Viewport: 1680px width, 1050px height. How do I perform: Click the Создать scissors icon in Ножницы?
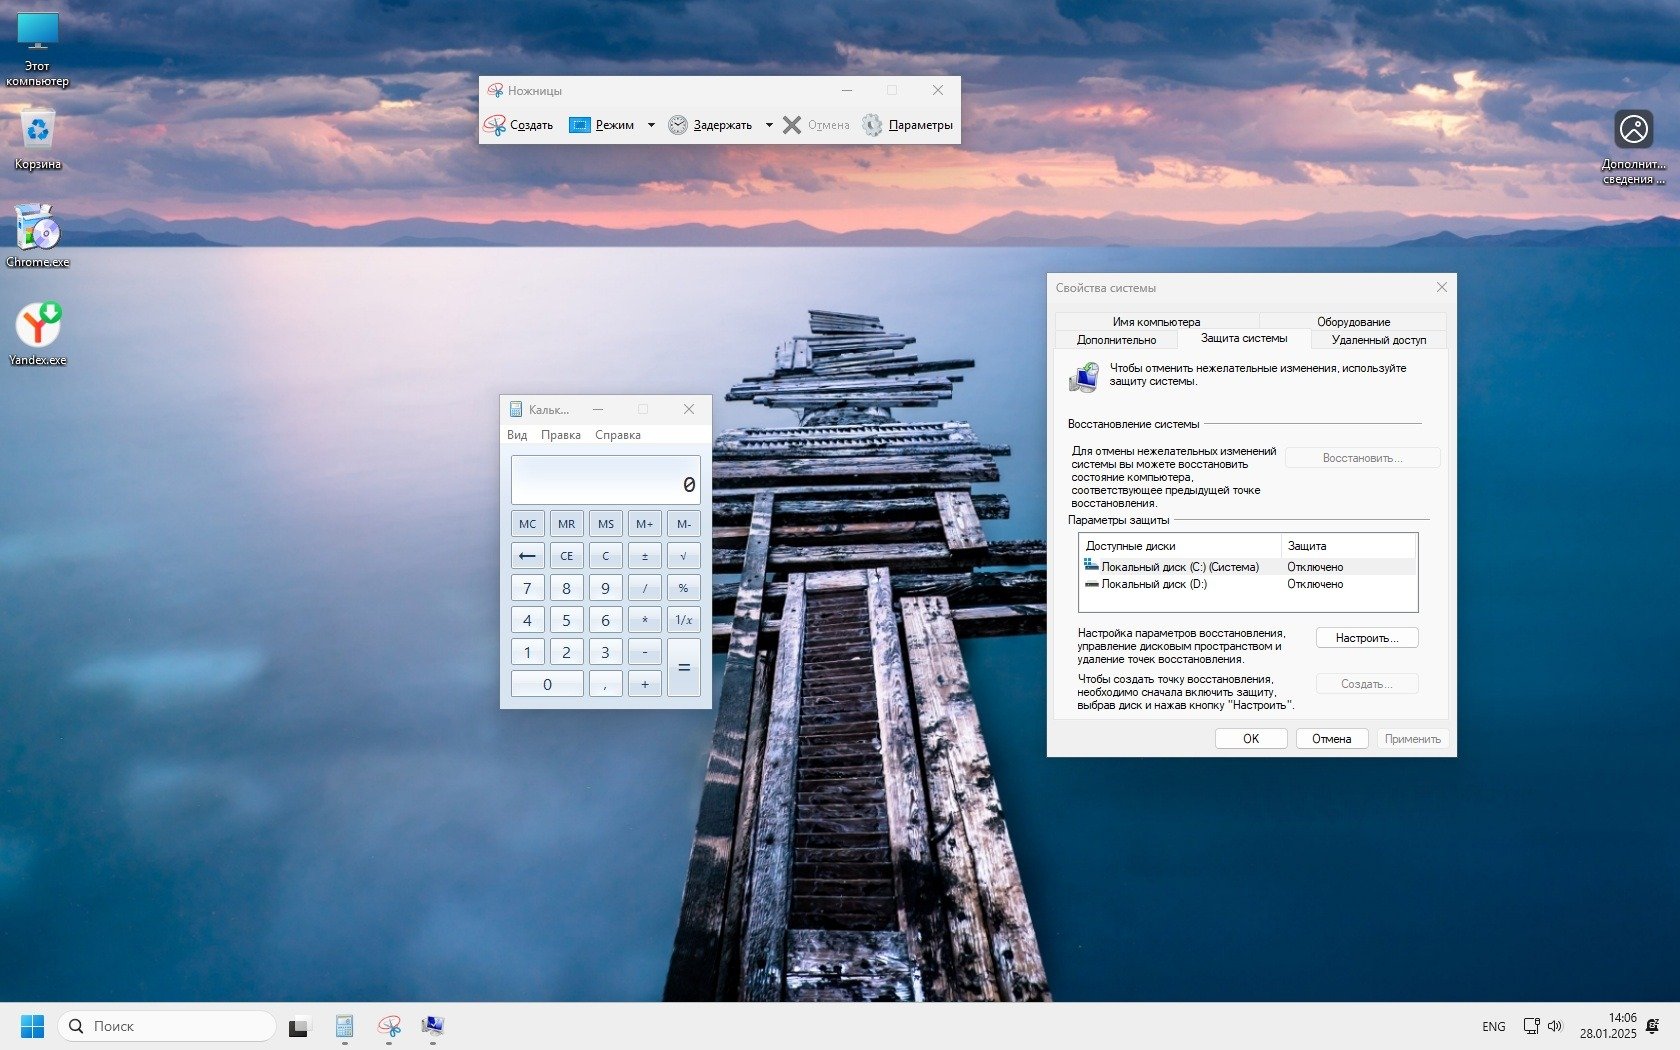click(x=495, y=125)
